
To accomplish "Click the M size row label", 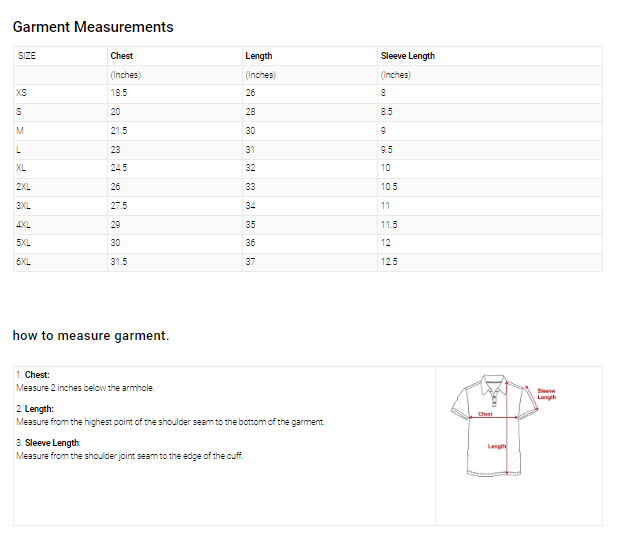I will coord(20,131).
